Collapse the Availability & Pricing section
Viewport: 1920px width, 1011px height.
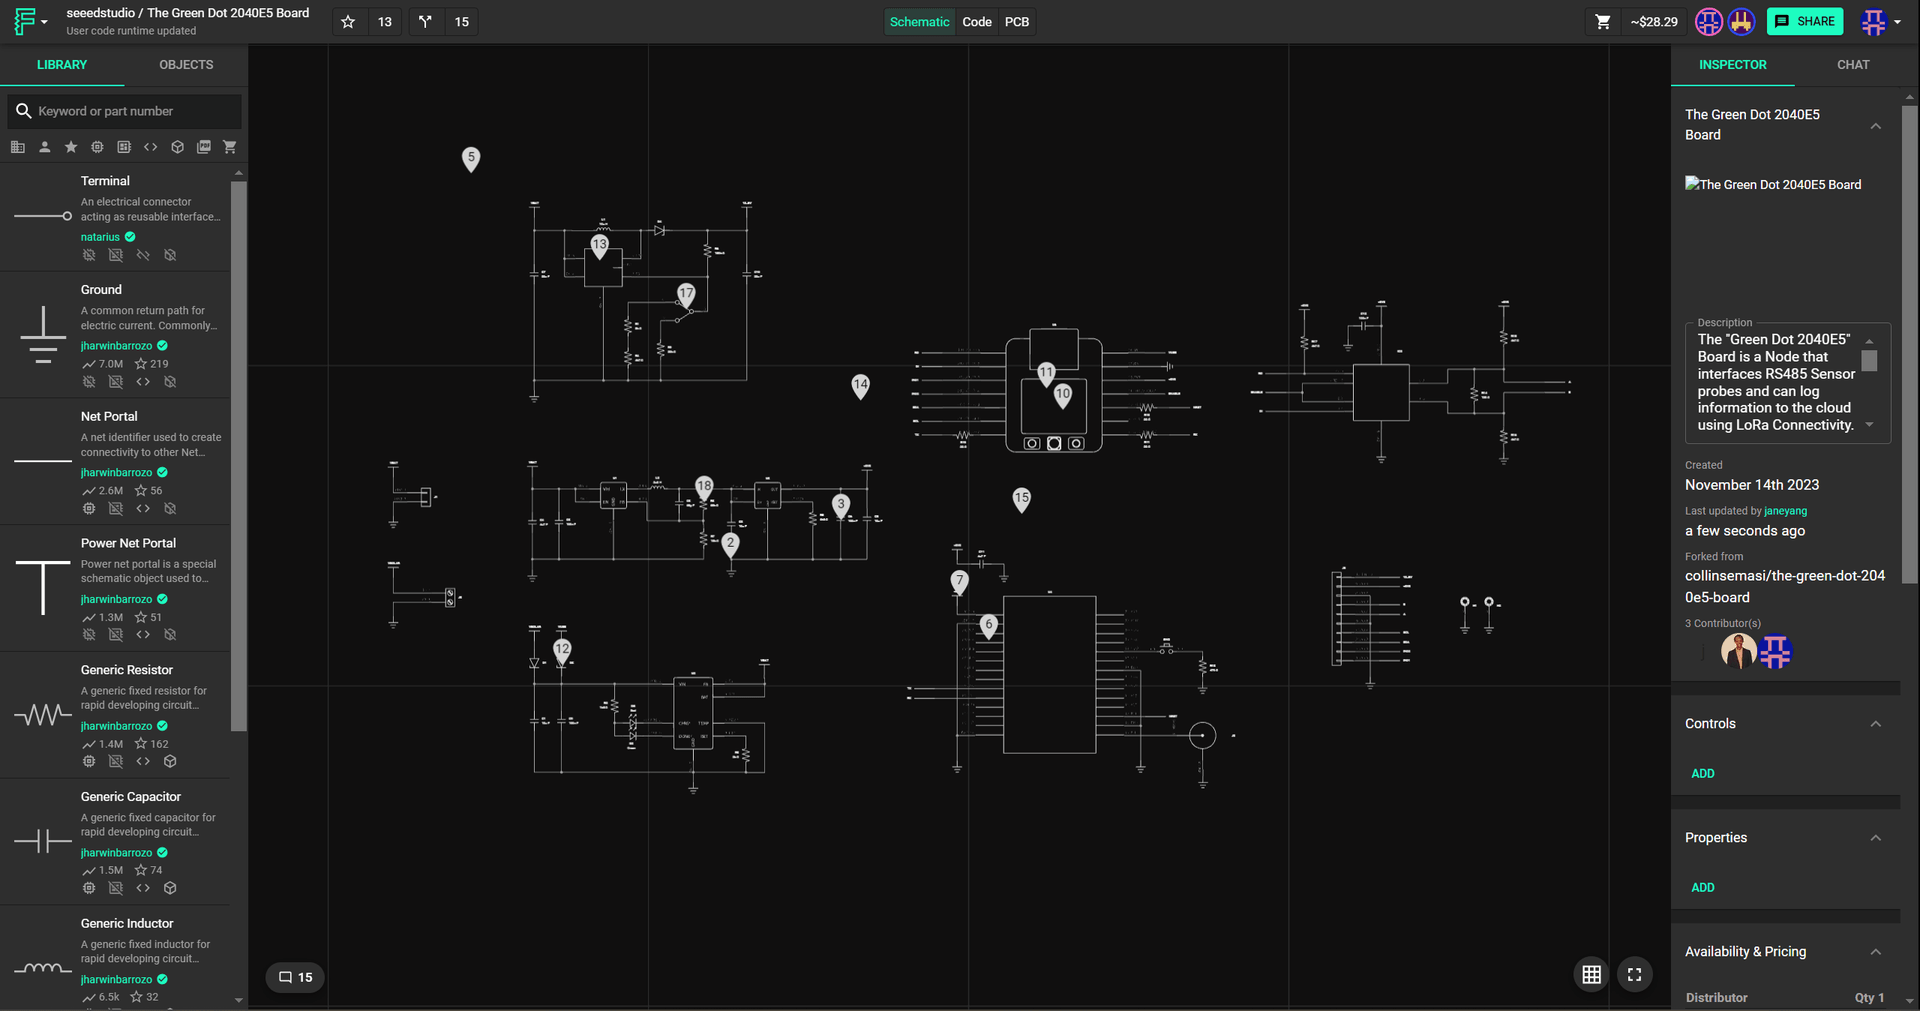[1875, 951]
